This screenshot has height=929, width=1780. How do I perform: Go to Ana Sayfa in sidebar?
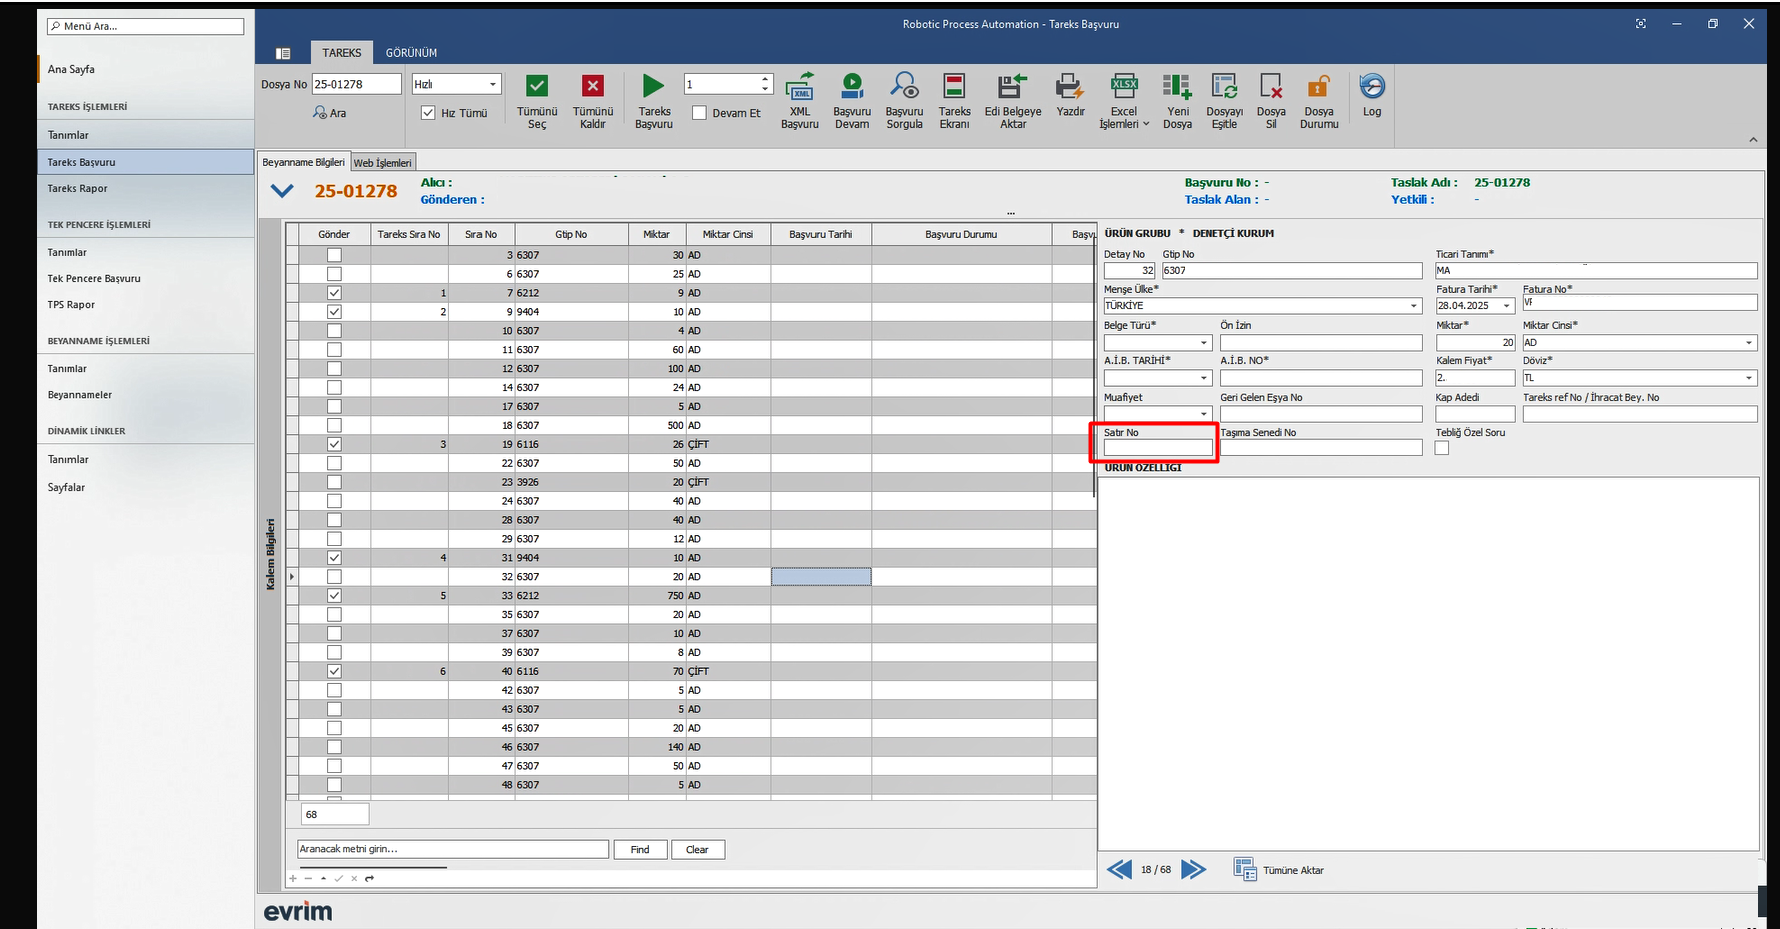pyautogui.click(x=71, y=69)
